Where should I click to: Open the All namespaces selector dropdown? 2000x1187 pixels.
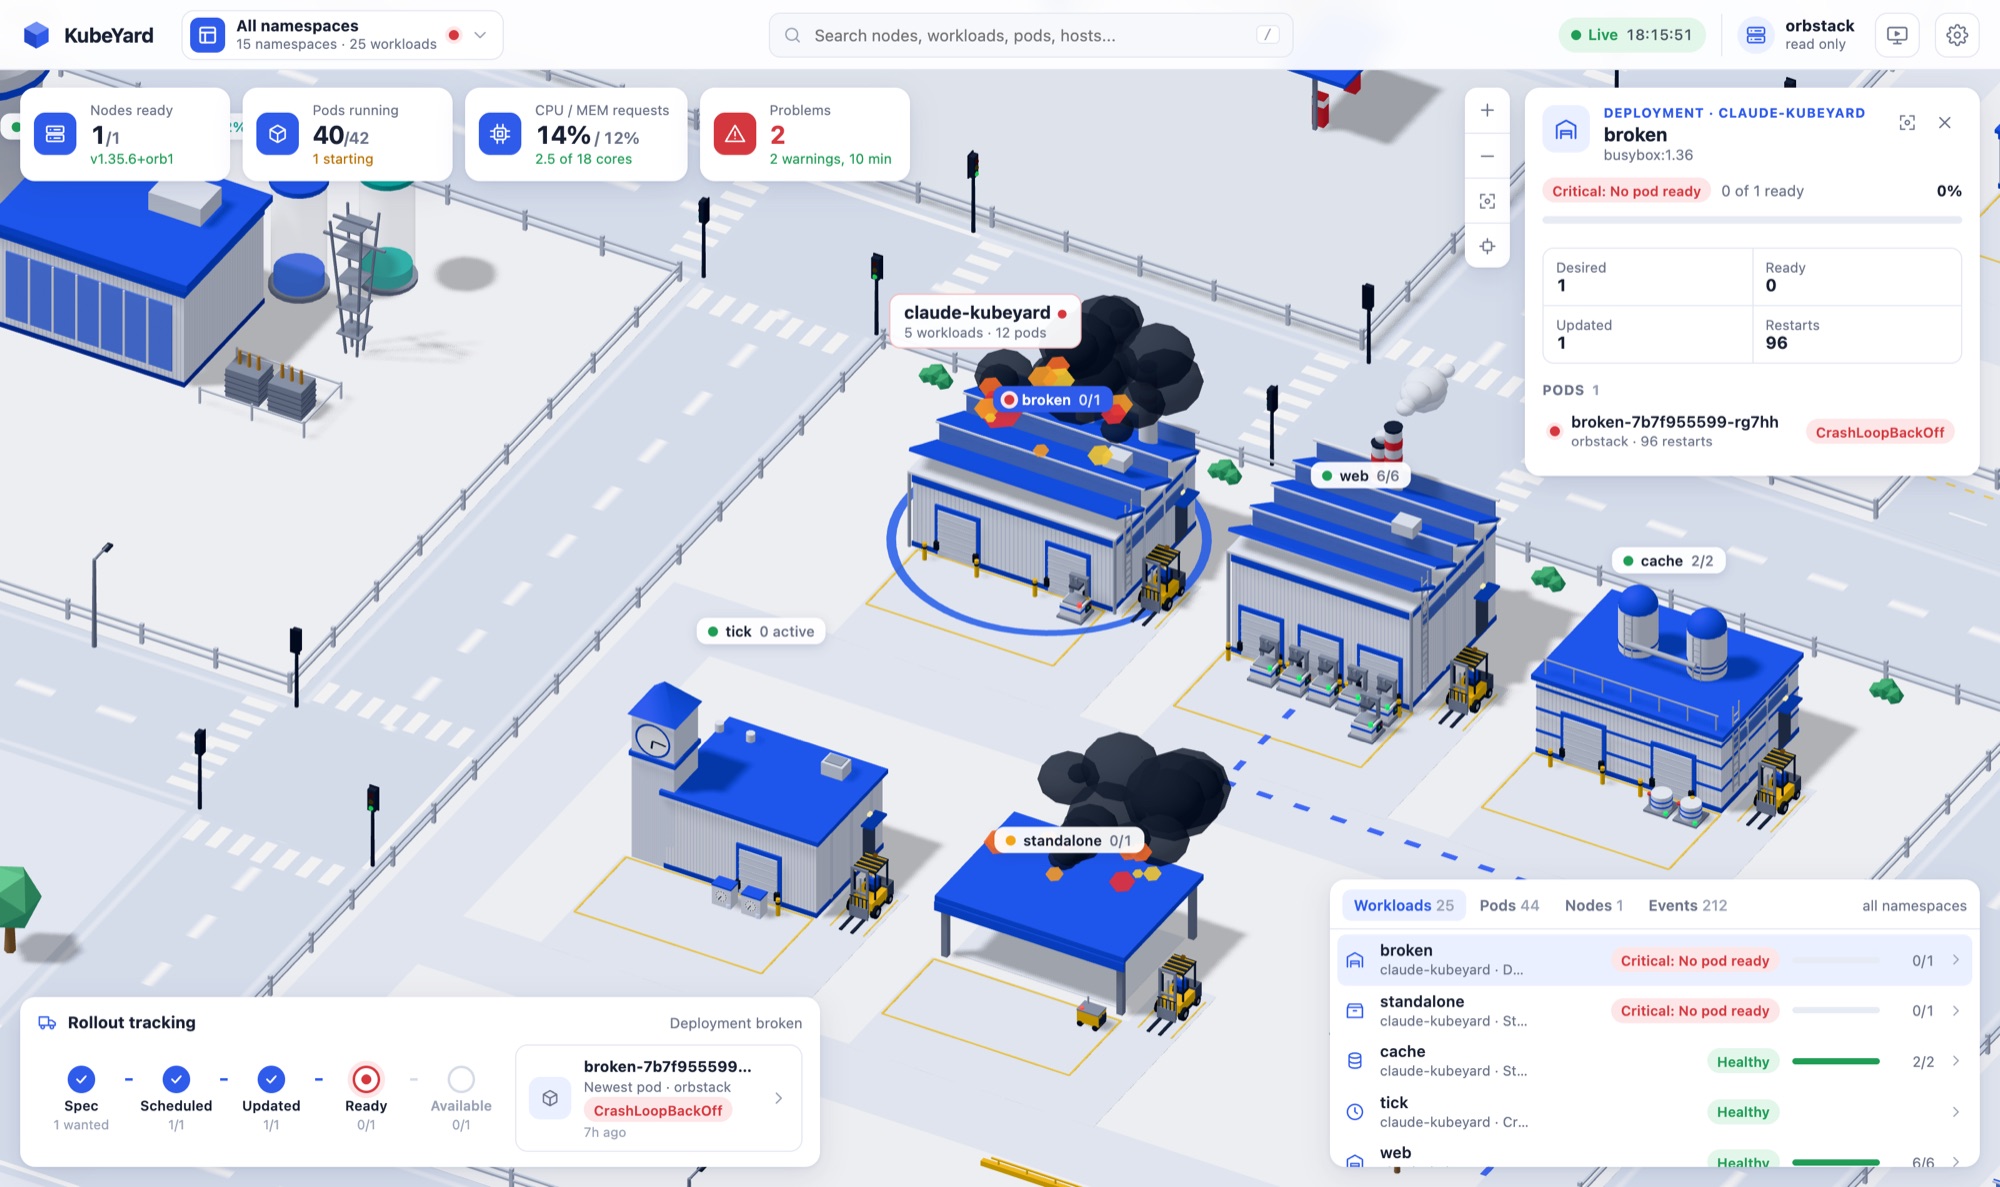pos(342,35)
